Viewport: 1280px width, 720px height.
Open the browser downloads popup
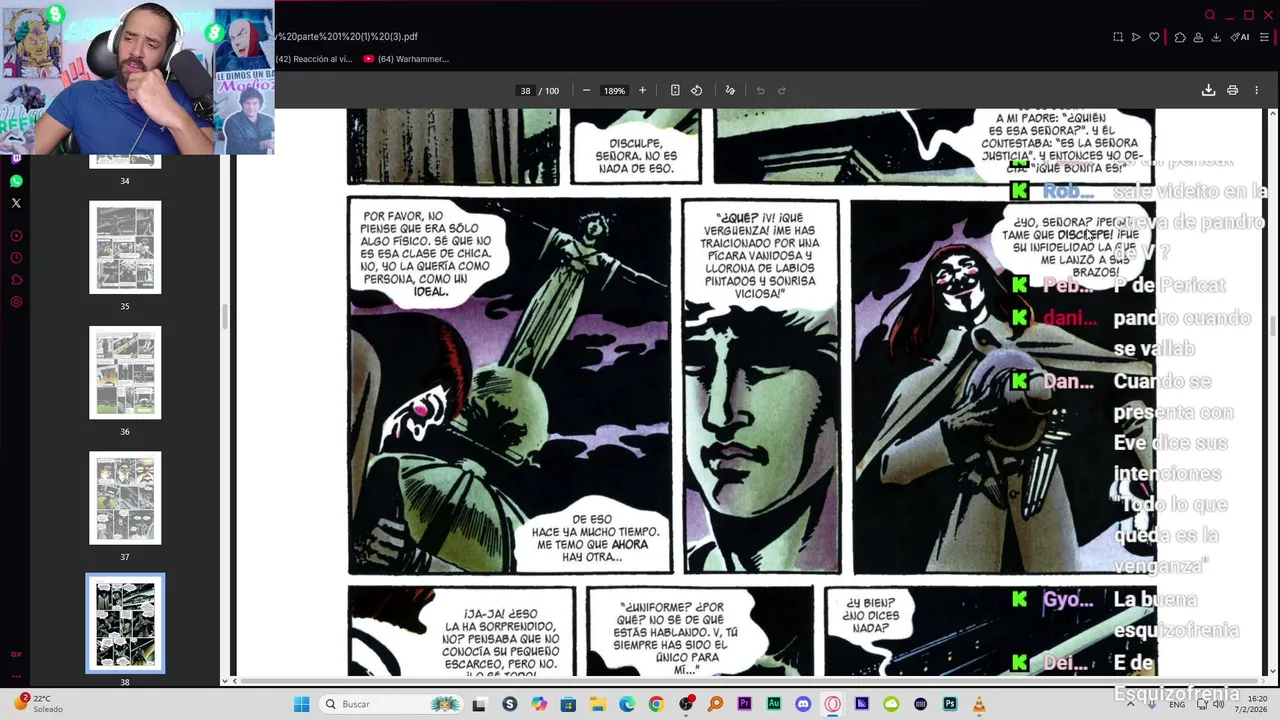click(1216, 37)
